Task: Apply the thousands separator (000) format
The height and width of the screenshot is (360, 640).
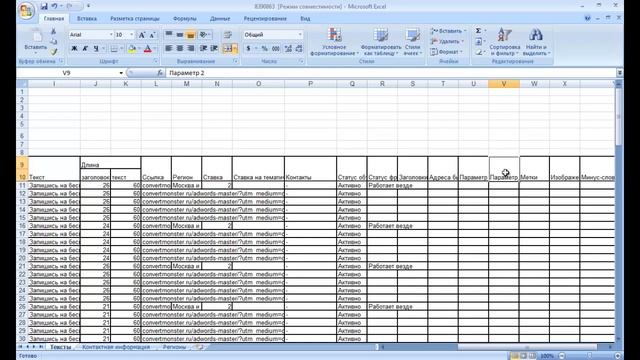Action: tap(276, 49)
